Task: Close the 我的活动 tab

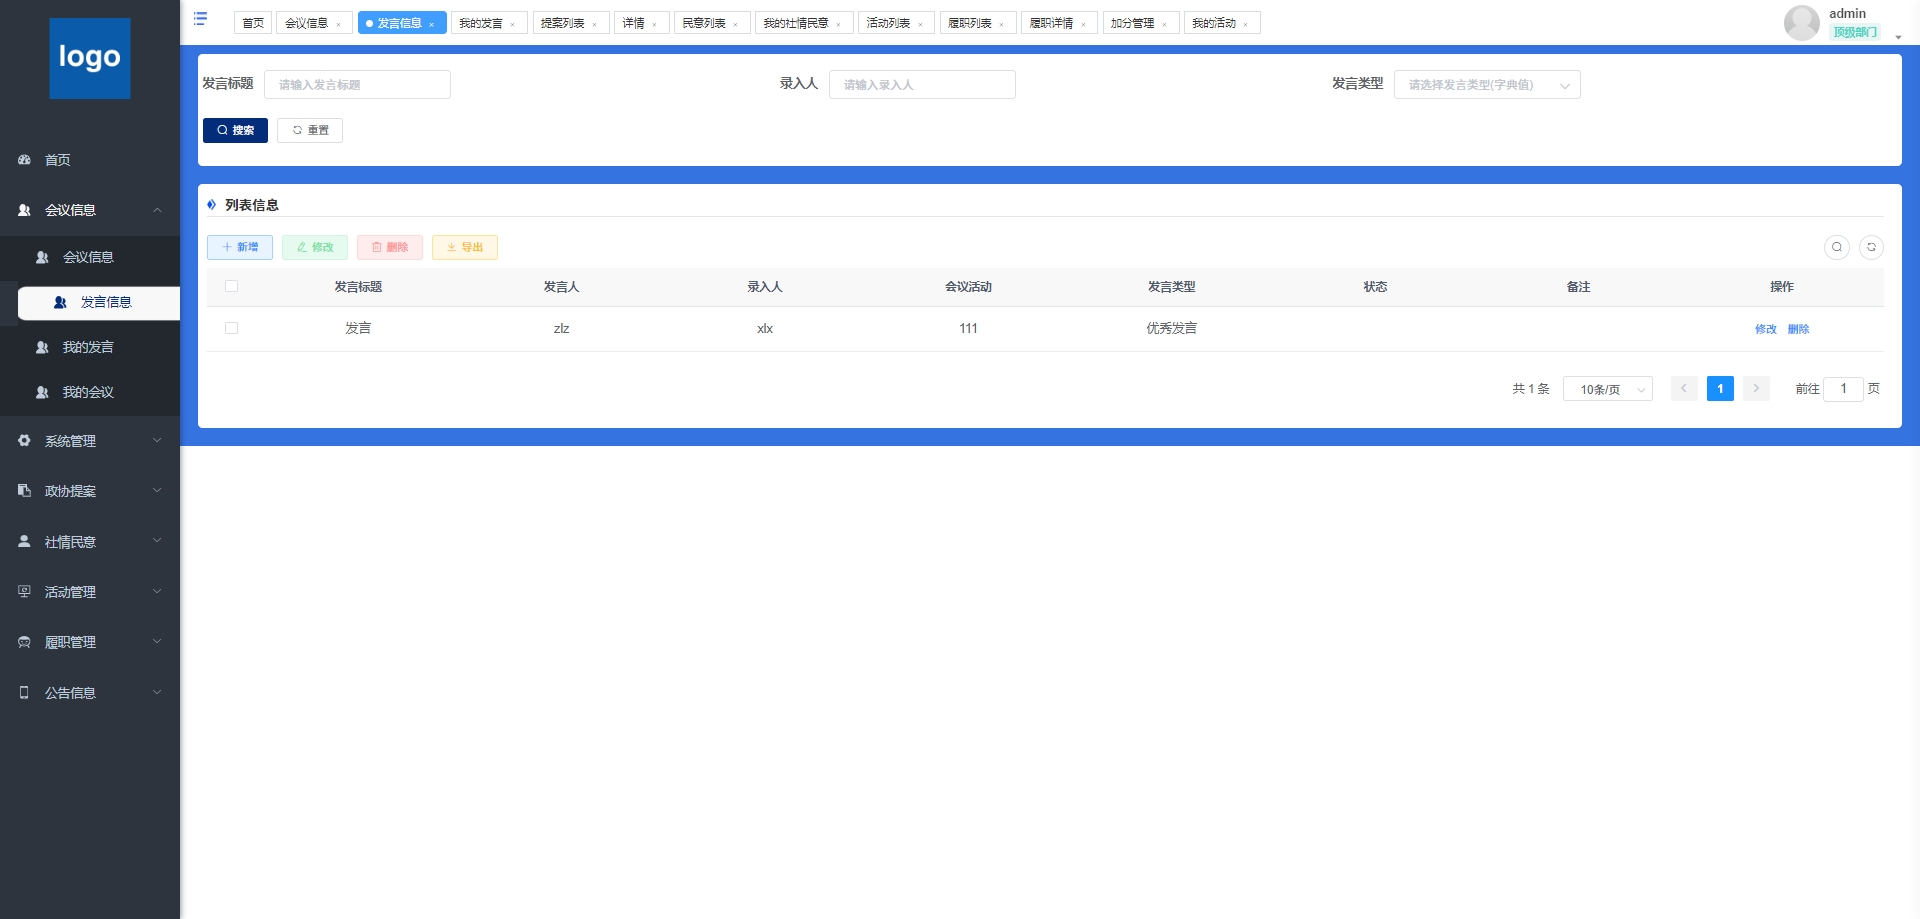Action: [x=1246, y=24]
